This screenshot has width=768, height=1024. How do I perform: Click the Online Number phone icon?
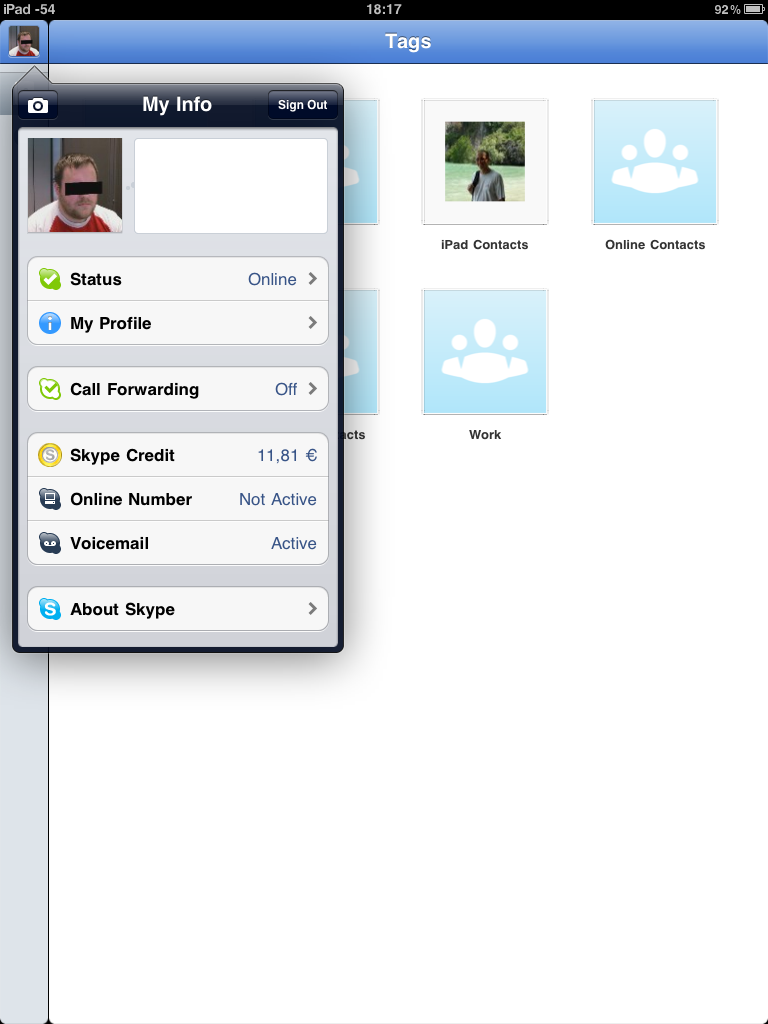pos(50,500)
